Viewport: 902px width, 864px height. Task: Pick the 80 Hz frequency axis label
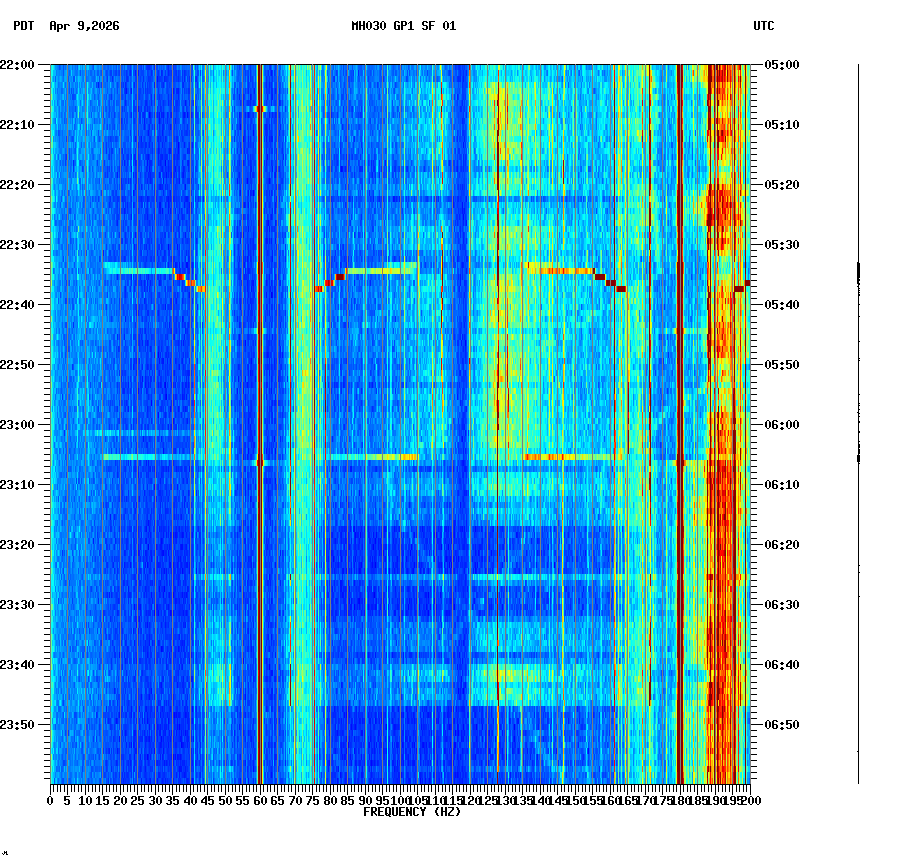click(x=330, y=801)
